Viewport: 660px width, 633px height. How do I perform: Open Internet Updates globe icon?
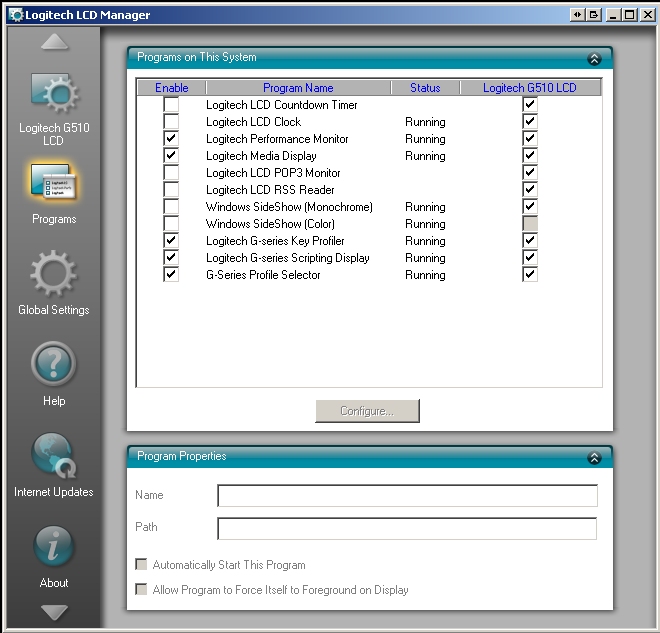[54, 456]
